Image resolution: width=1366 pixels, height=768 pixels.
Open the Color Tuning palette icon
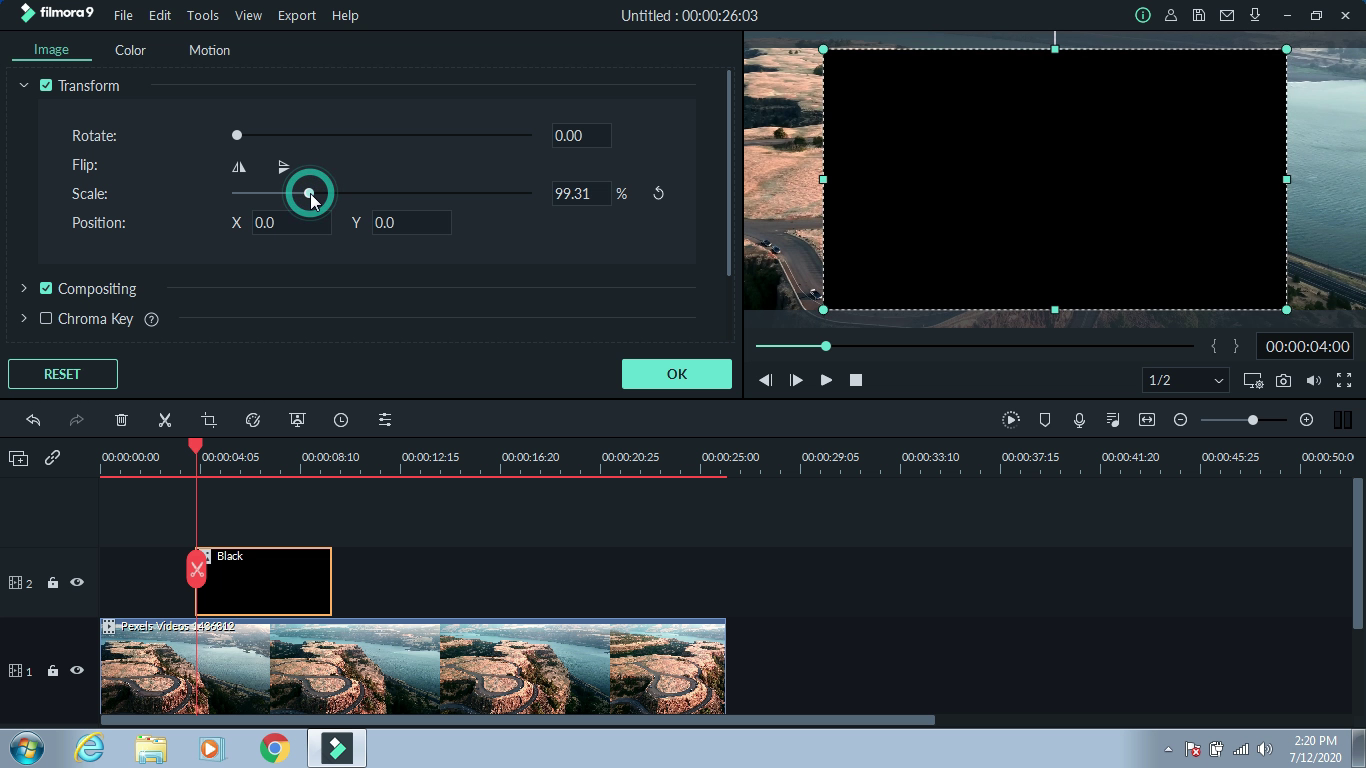253,420
